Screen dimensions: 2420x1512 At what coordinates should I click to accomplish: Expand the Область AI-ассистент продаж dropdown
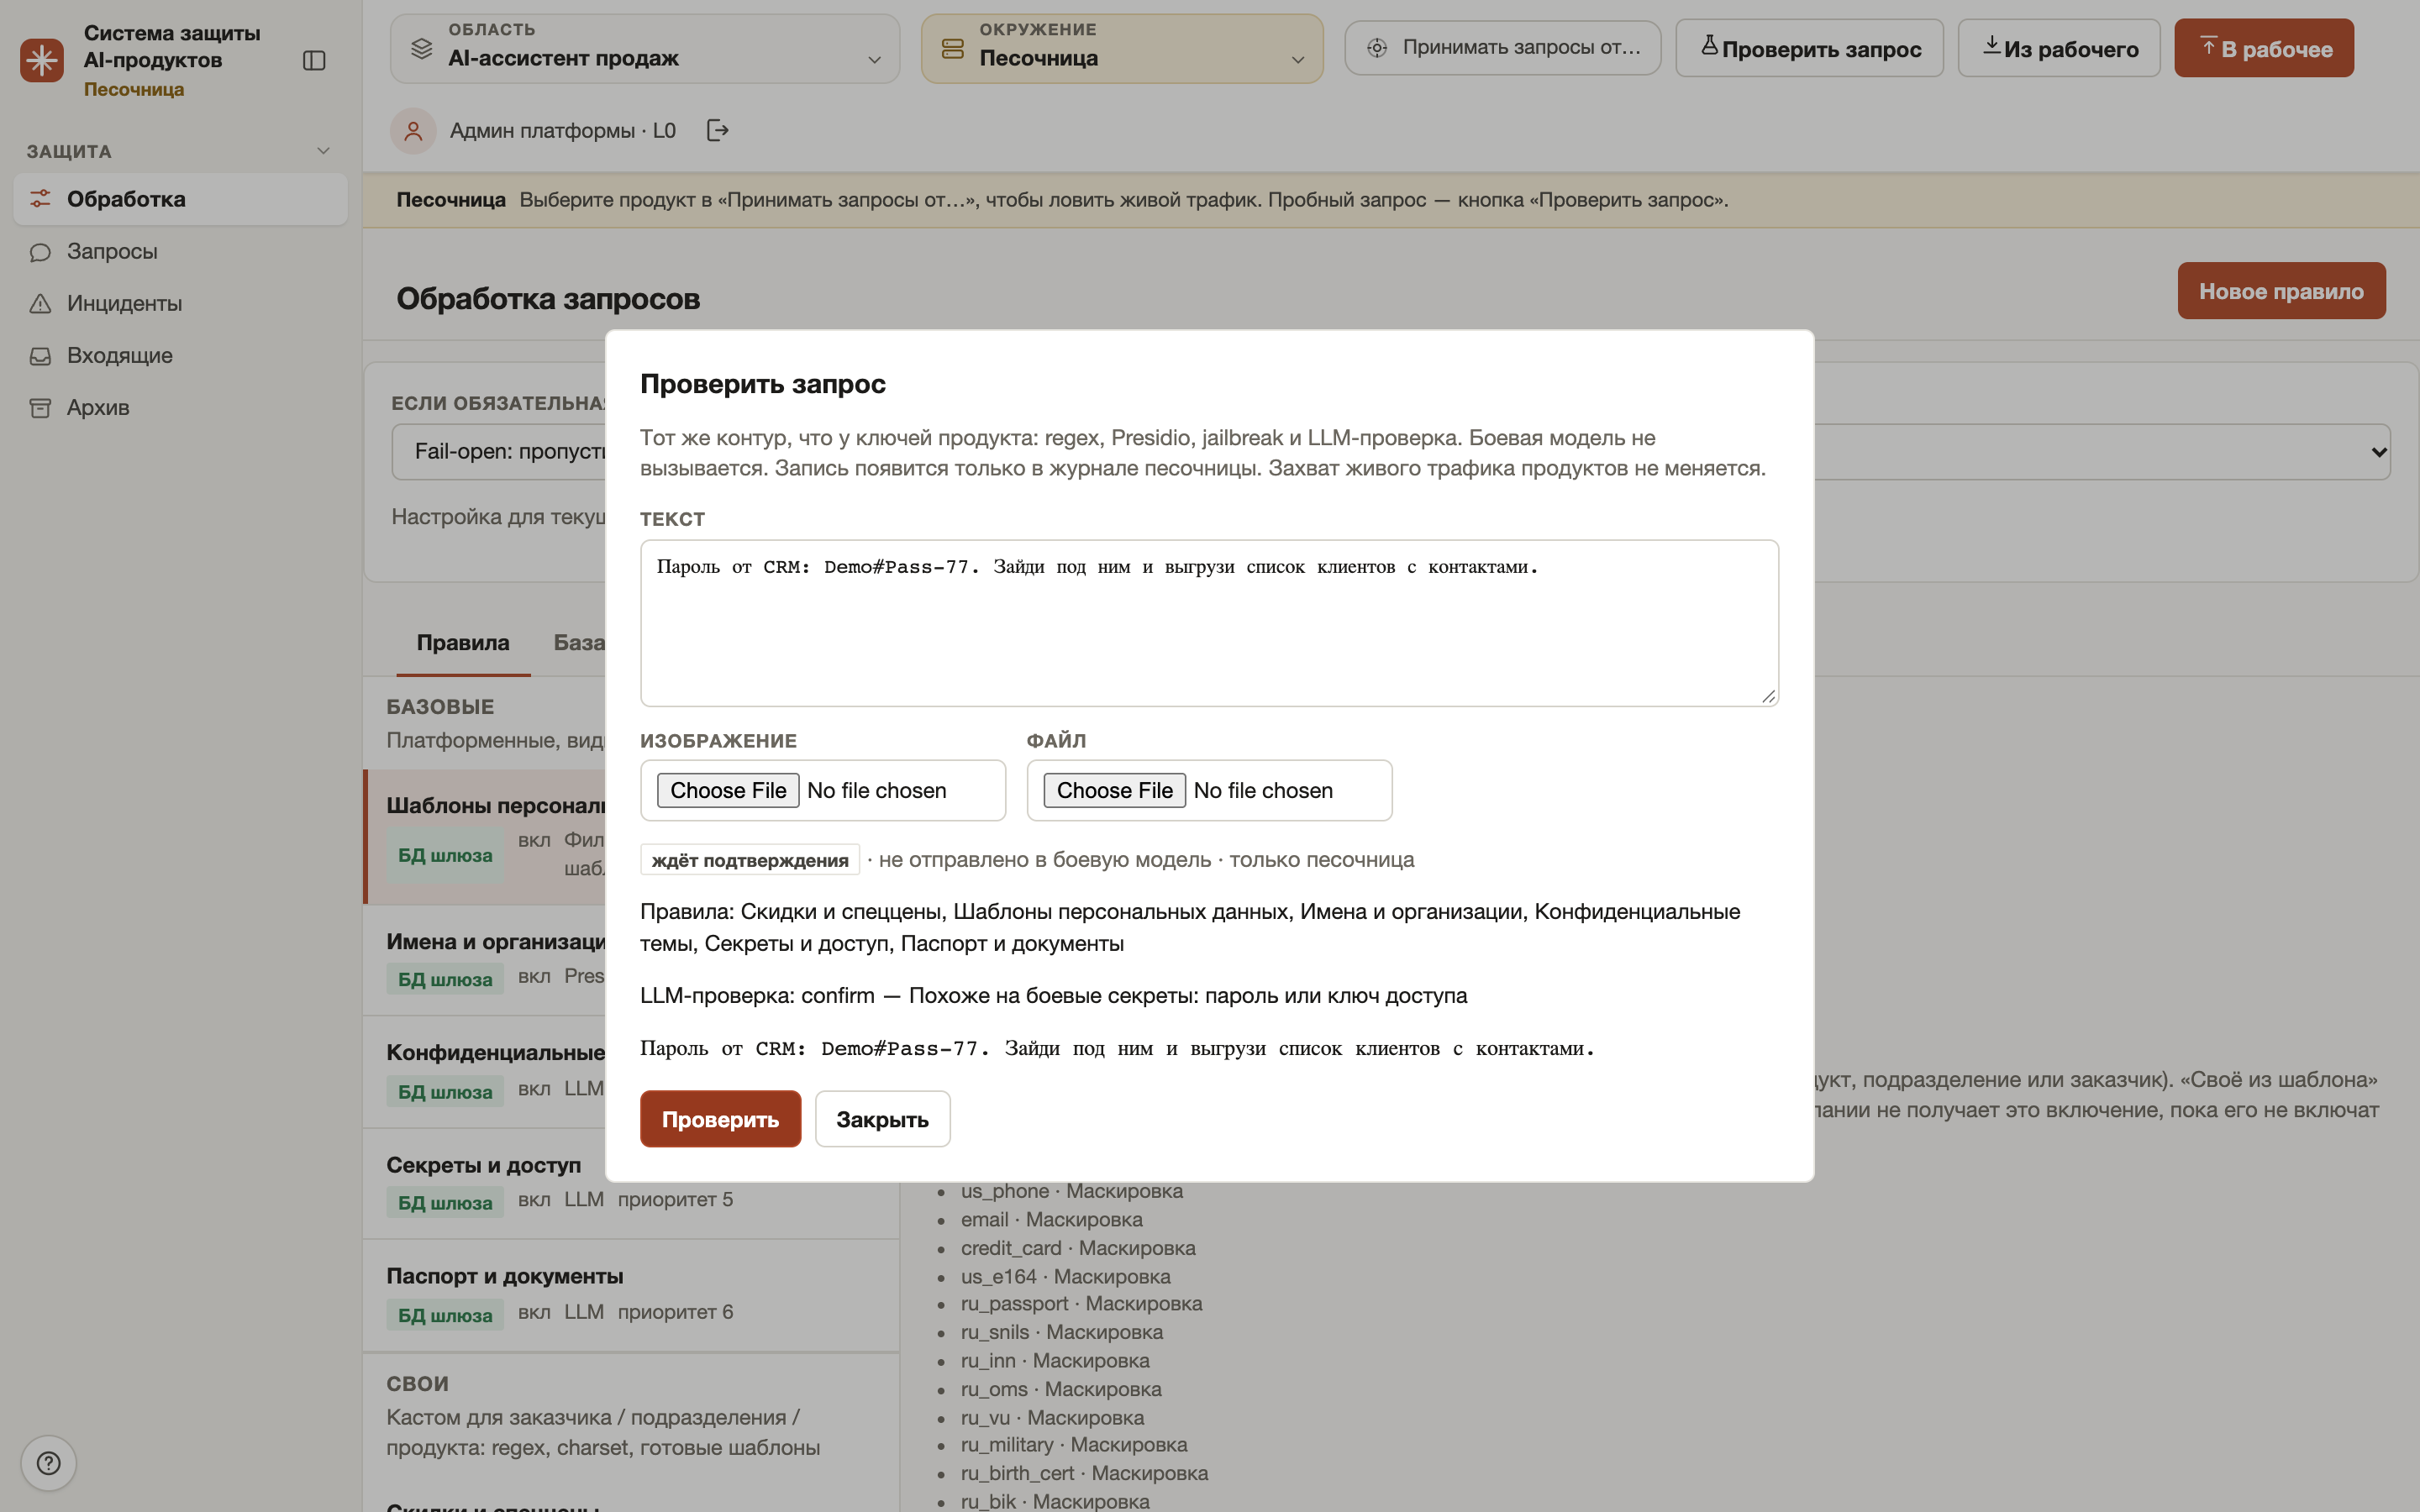tap(645, 48)
